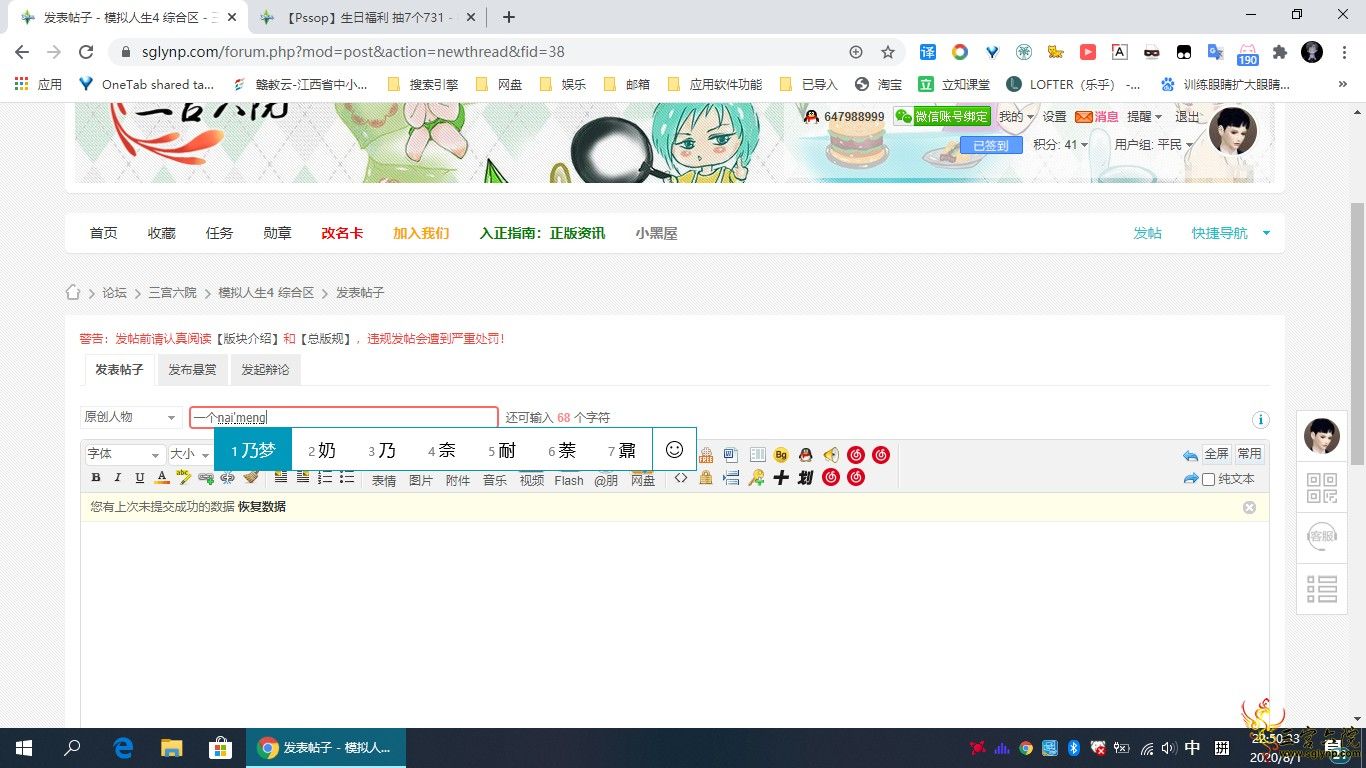Insert code block with angle brackets icon

pyautogui.click(x=681, y=478)
